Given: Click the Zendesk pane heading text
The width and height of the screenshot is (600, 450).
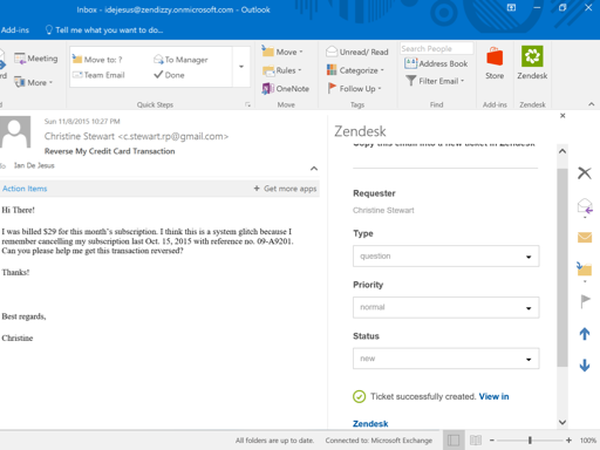Looking at the screenshot, I should pyautogui.click(x=360, y=131).
